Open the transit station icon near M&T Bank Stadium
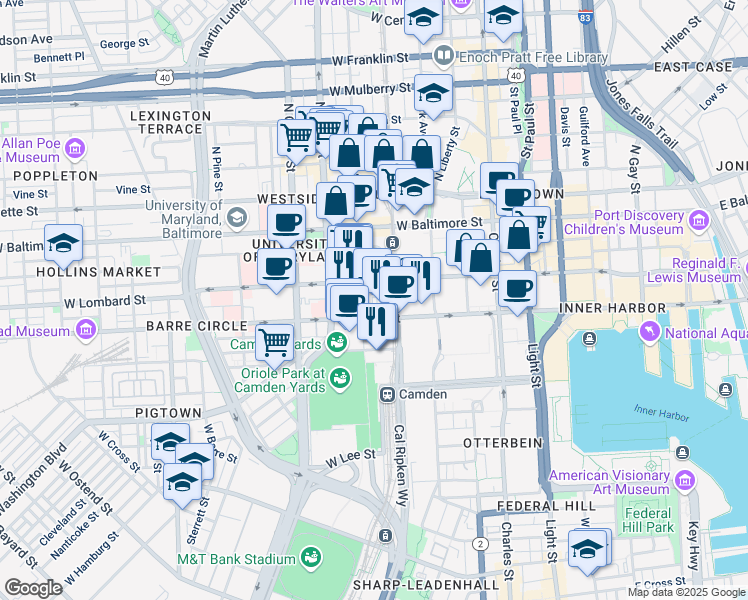The width and height of the screenshot is (748, 600). point(385,536)
